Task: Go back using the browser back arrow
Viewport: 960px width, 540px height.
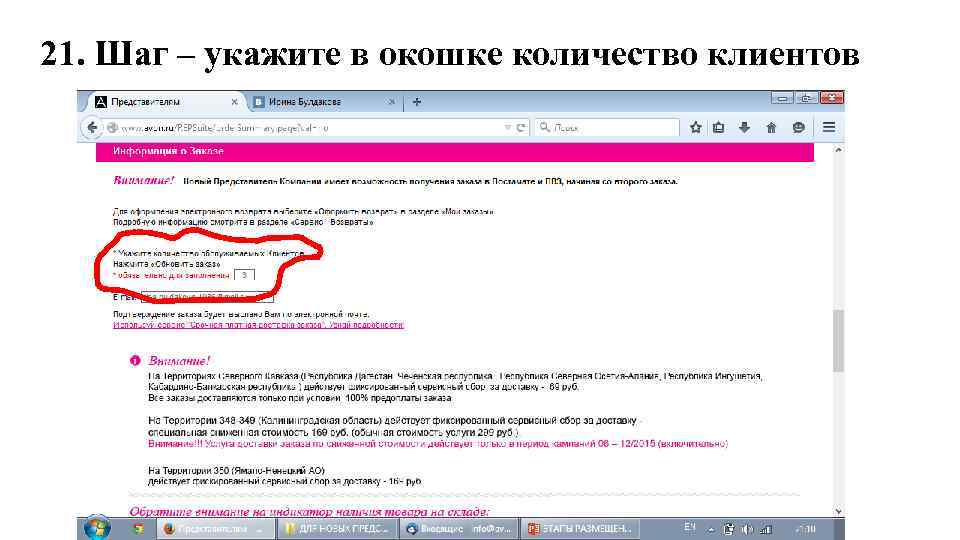Action: 92,127
